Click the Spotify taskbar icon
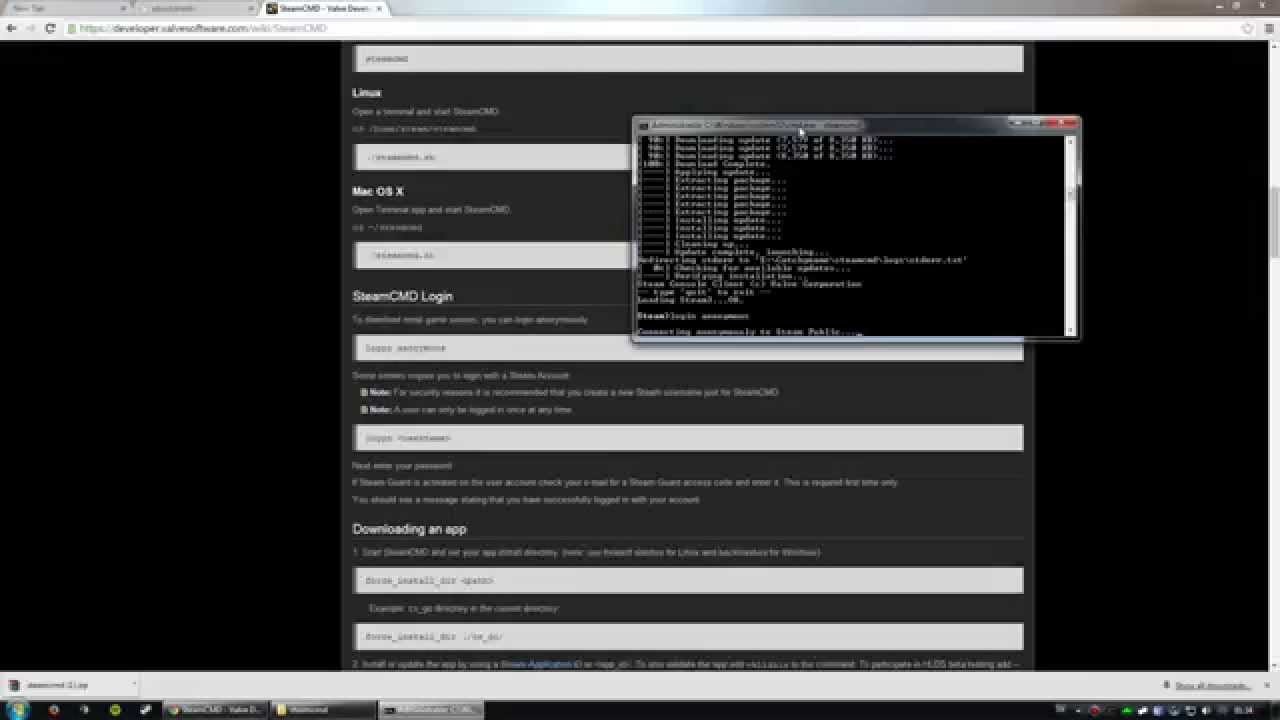This screenshot has height=720, width=1280. (x=116, y=709)
